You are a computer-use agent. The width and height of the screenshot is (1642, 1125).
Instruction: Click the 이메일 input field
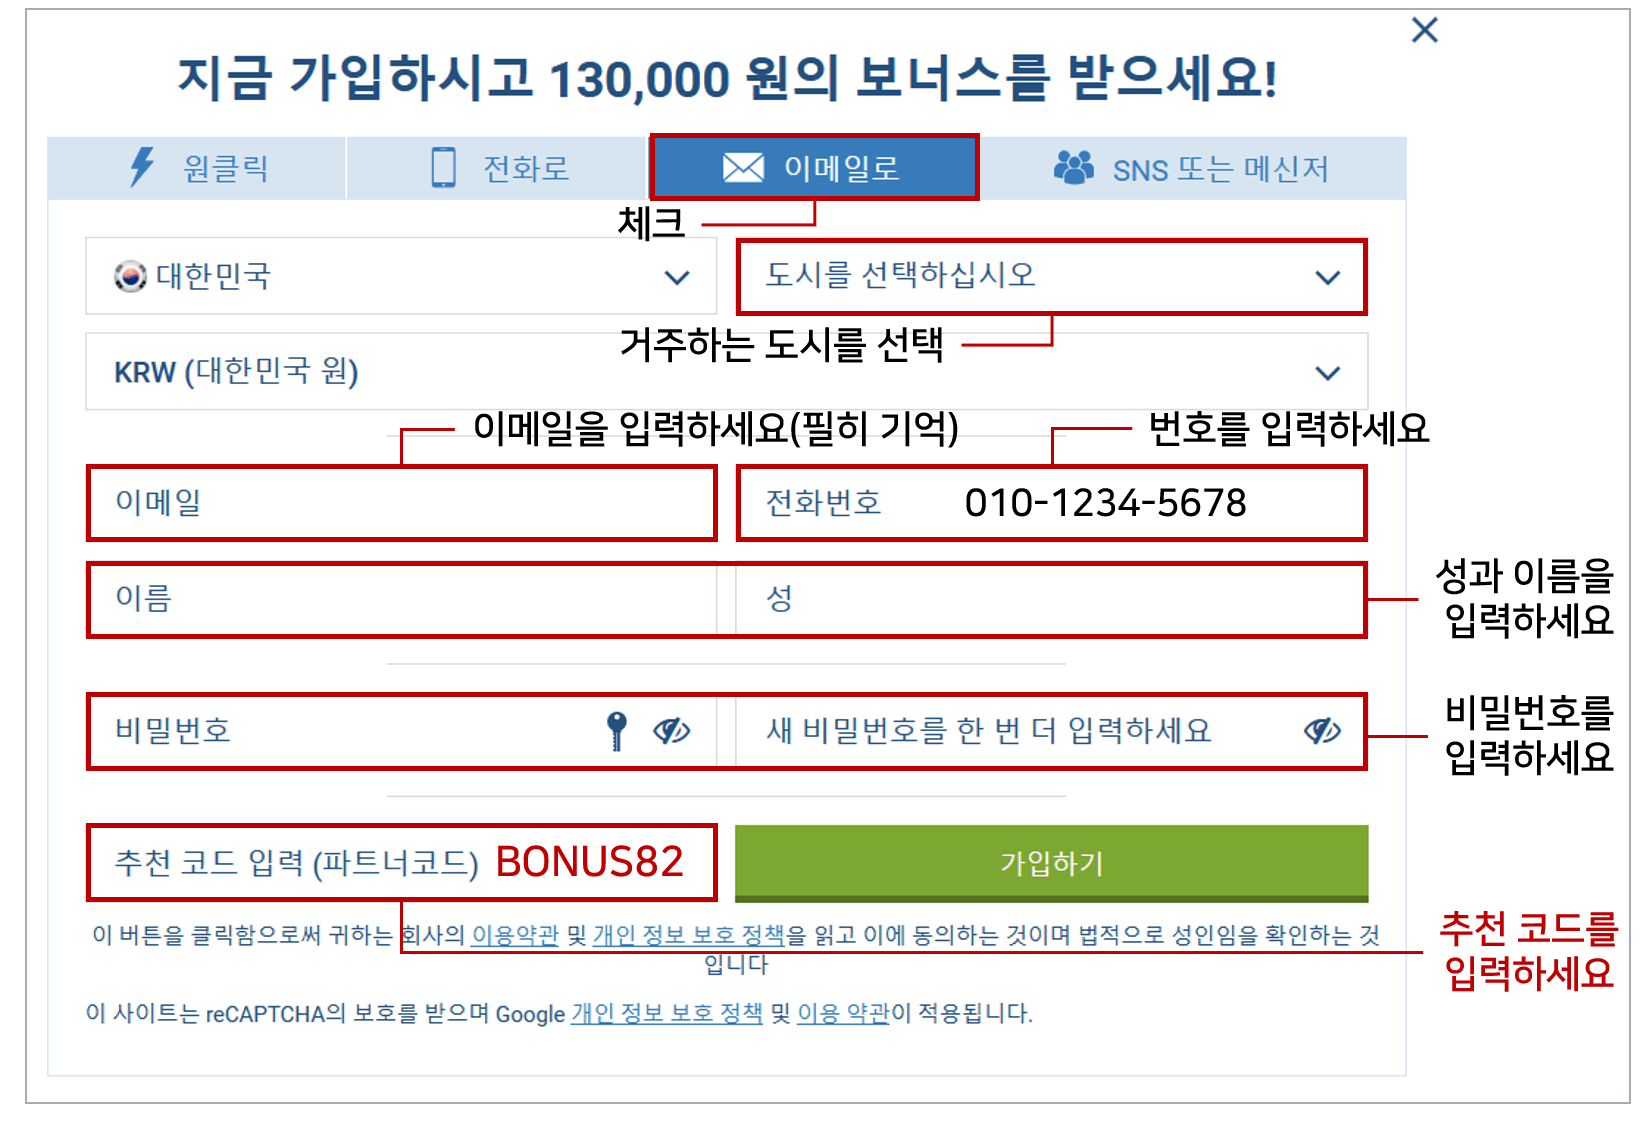[x=402, y=503]
